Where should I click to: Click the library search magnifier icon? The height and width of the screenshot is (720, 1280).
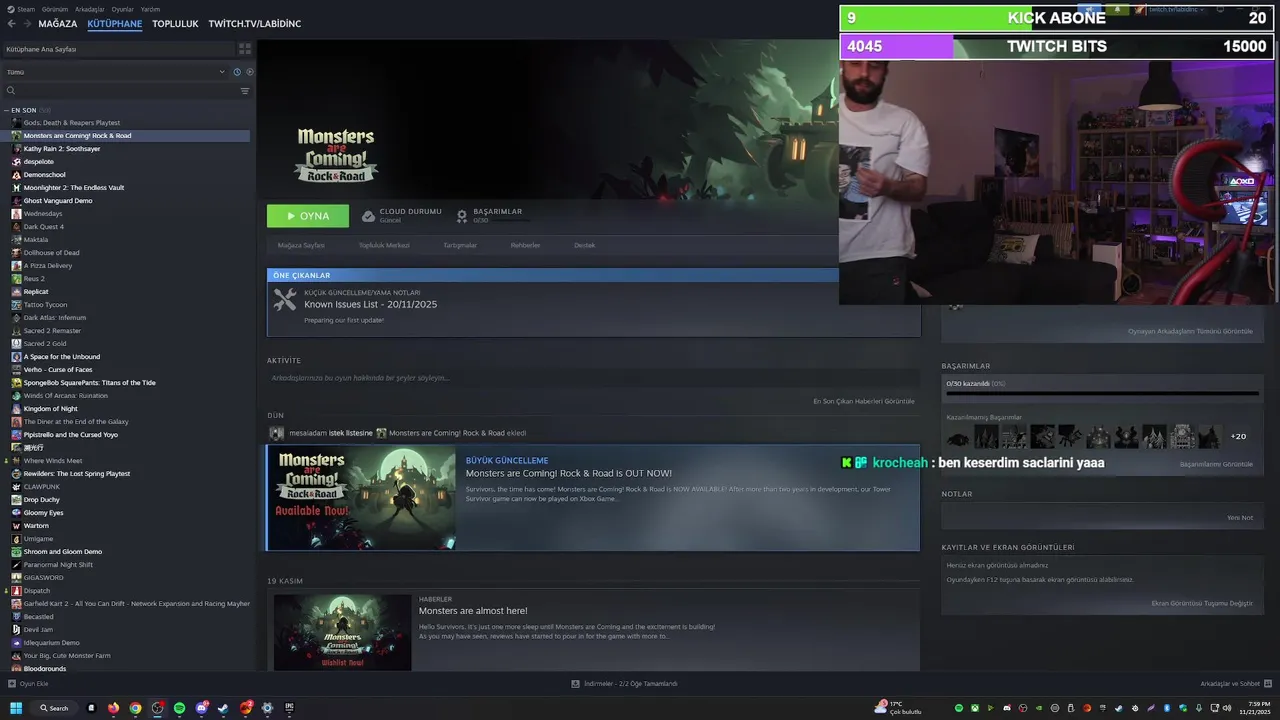[x=11, y=91]
